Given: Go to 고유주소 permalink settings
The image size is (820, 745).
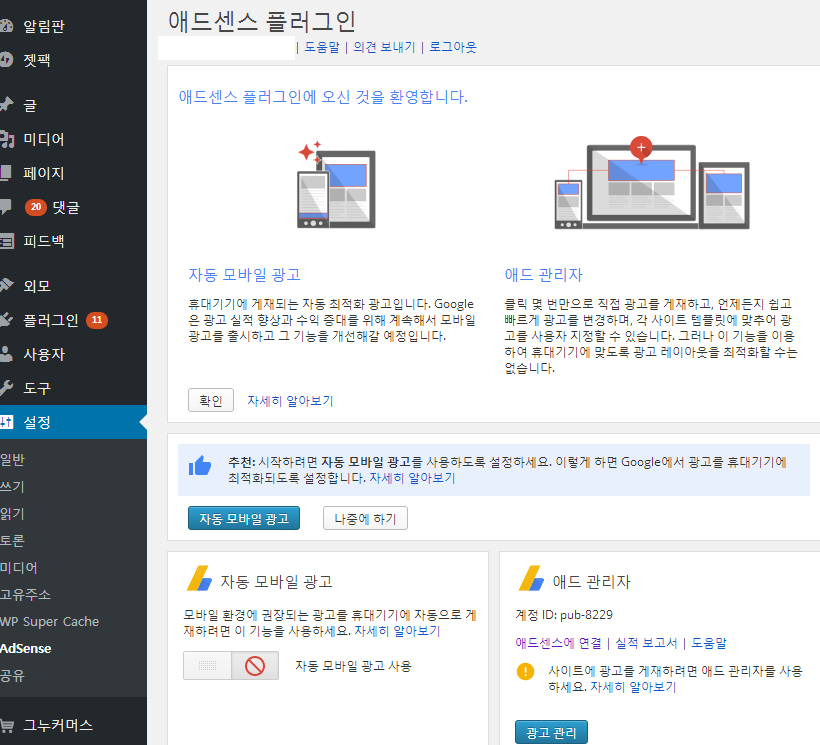Looking at the screenshot, I should (26, 594).
